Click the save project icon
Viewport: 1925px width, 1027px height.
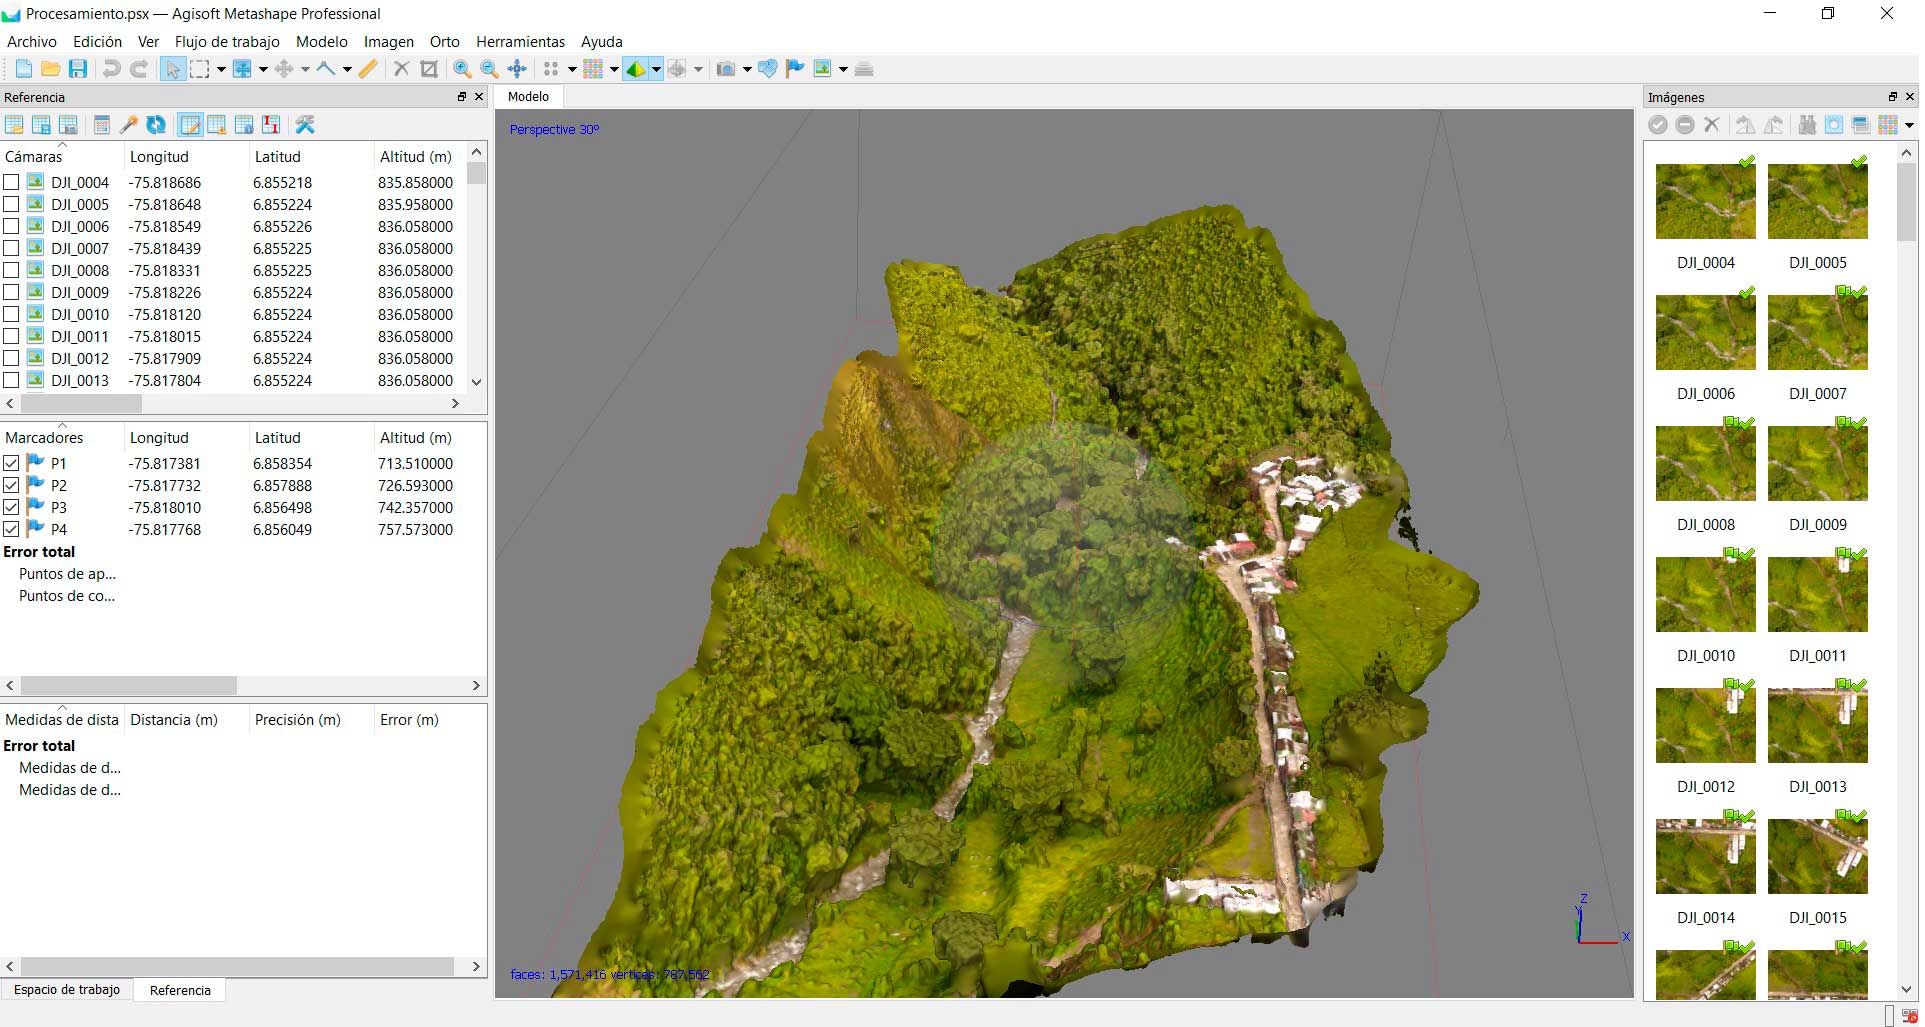78,69
